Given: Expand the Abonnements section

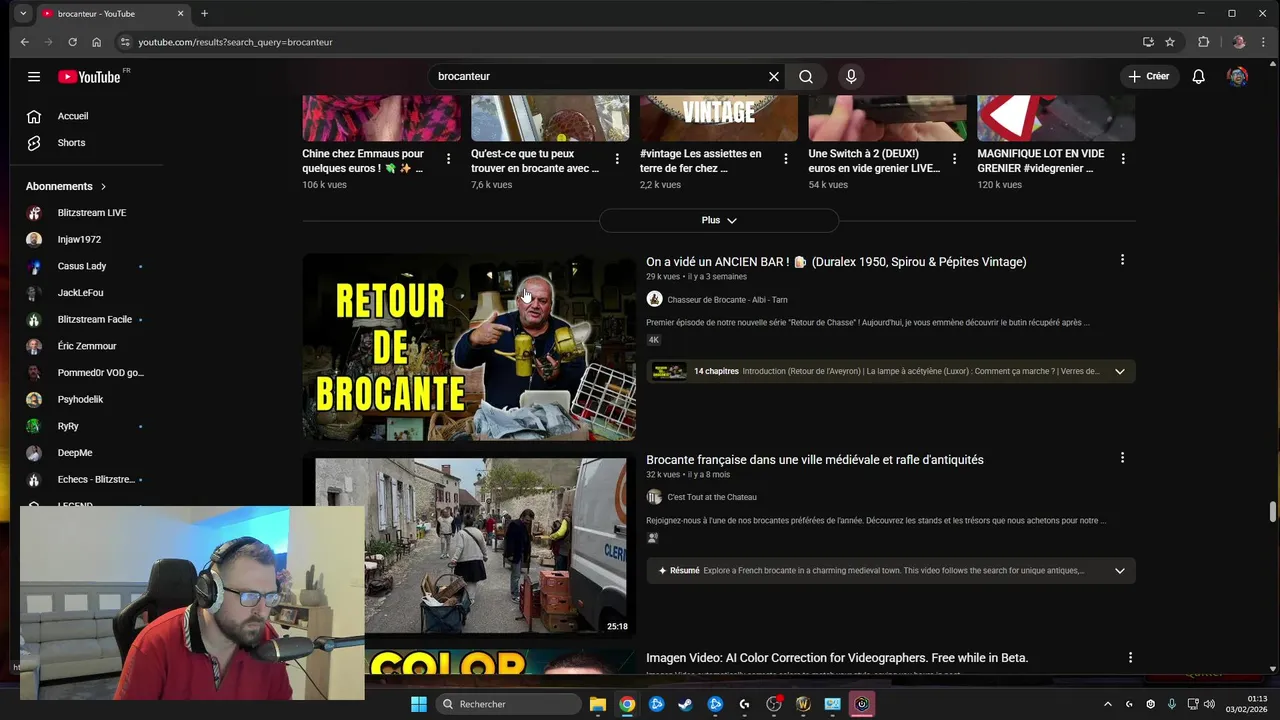Looking at the screenshot, I should tap(66, 186).
